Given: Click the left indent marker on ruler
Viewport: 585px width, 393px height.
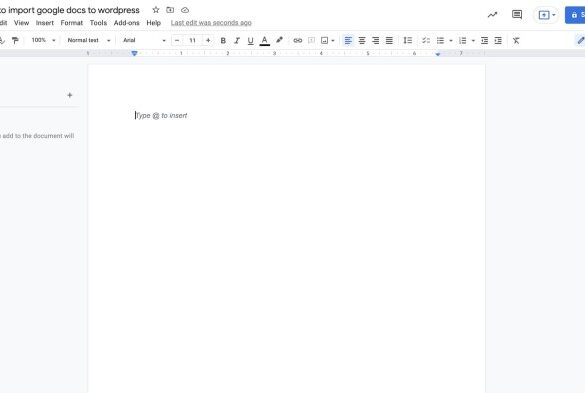Looking at the screenshot, I should (134, 53).
